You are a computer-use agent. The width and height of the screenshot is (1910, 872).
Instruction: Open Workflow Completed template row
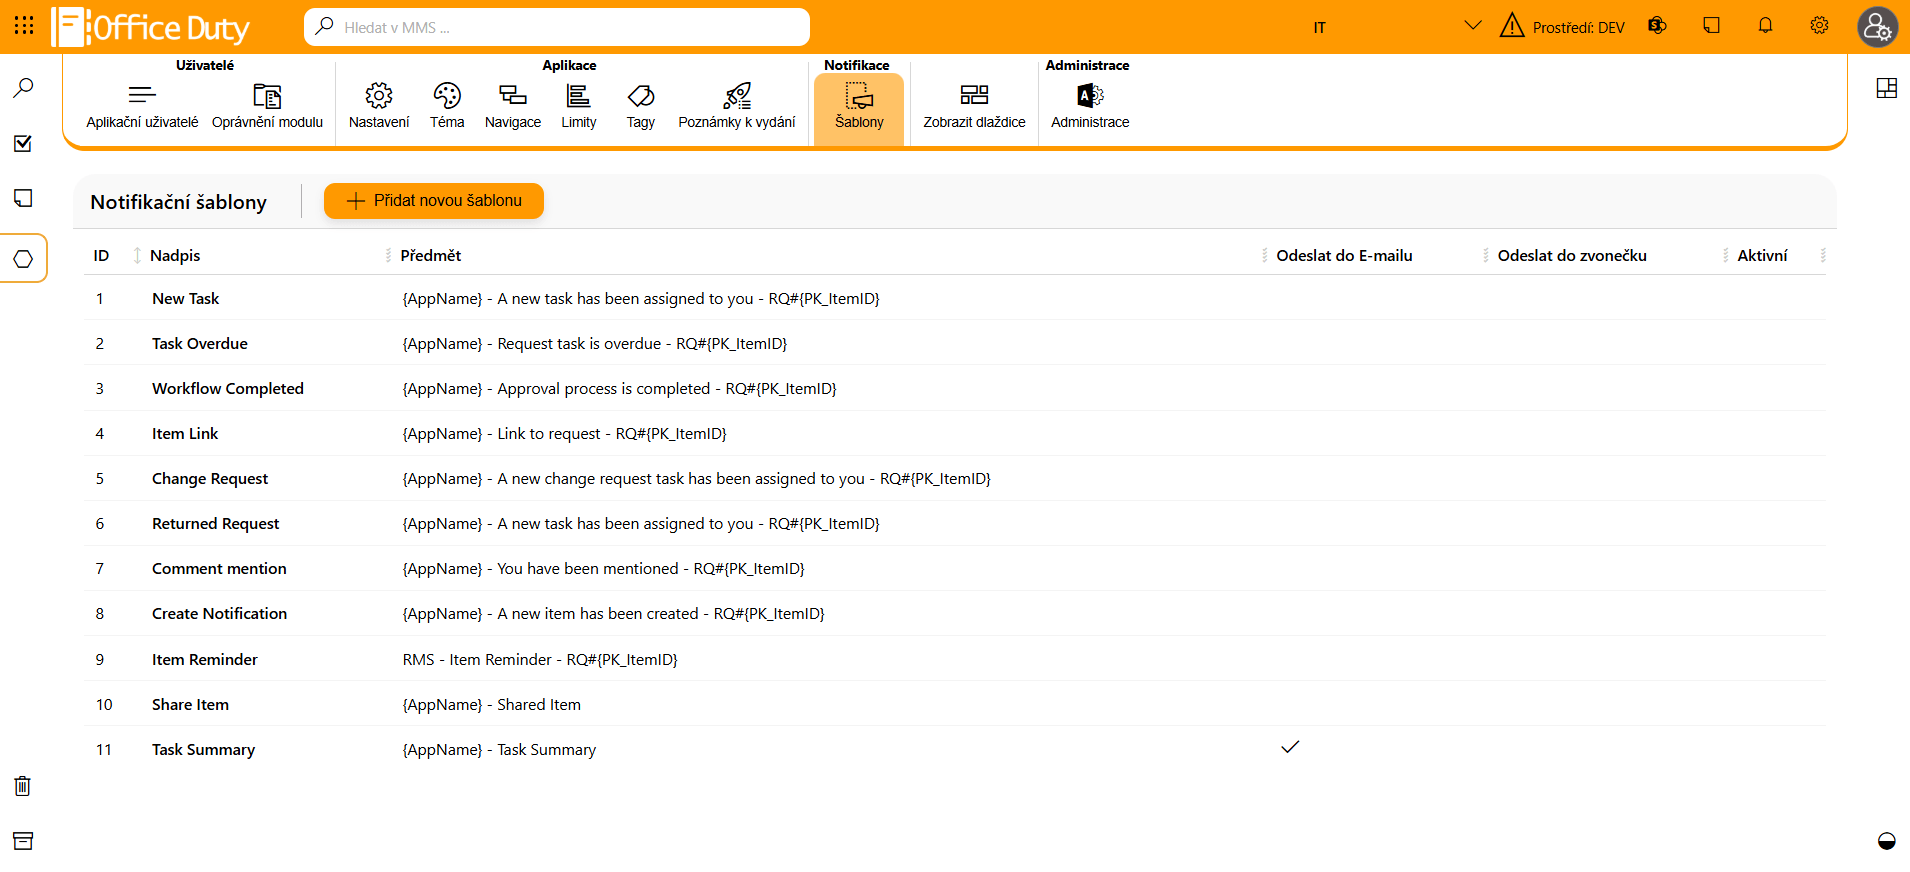point(955,388)
